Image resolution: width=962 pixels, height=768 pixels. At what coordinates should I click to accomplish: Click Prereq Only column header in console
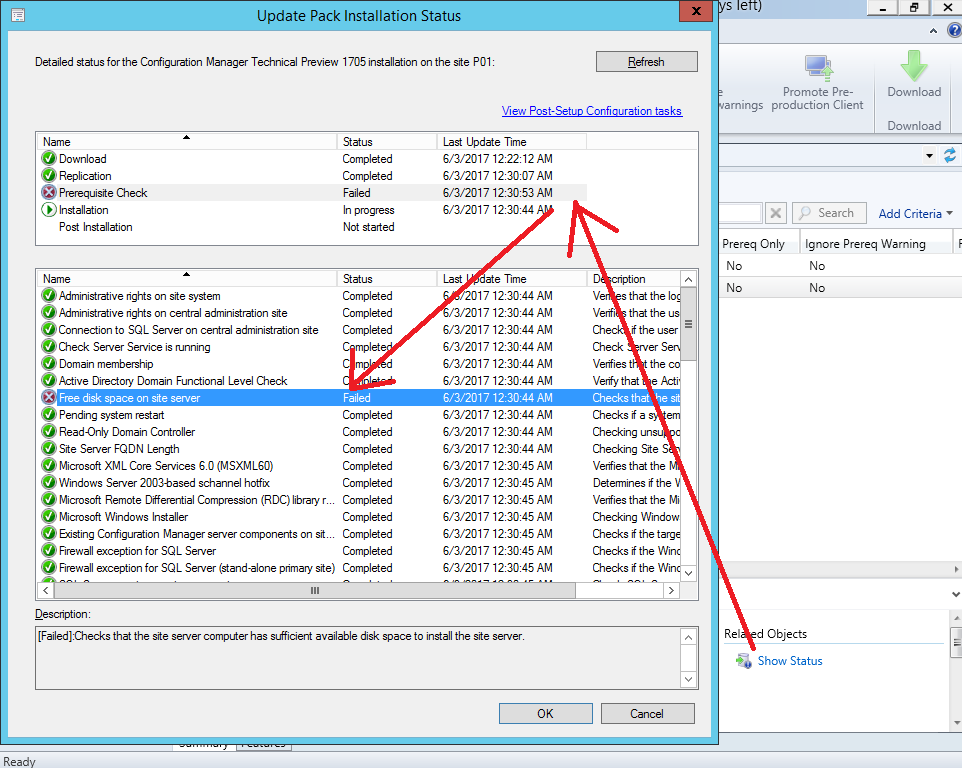[758, 244]
